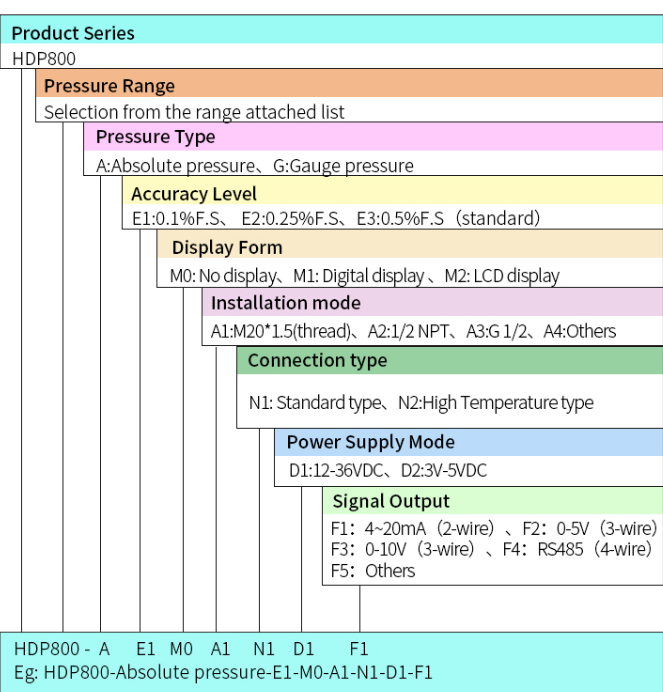Select the Signal Output header

click(x=391, y=501)
